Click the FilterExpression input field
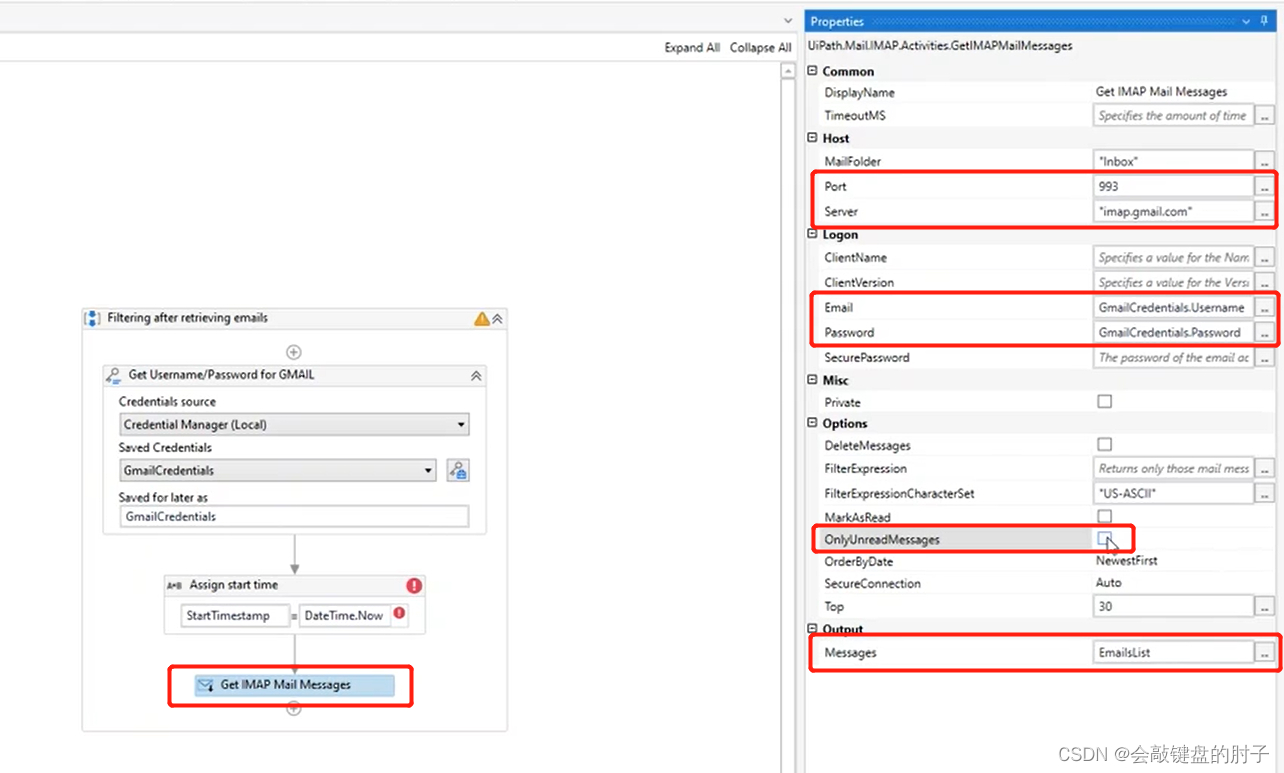The width and height of the screenshot is (1284, 773). 1173,468
